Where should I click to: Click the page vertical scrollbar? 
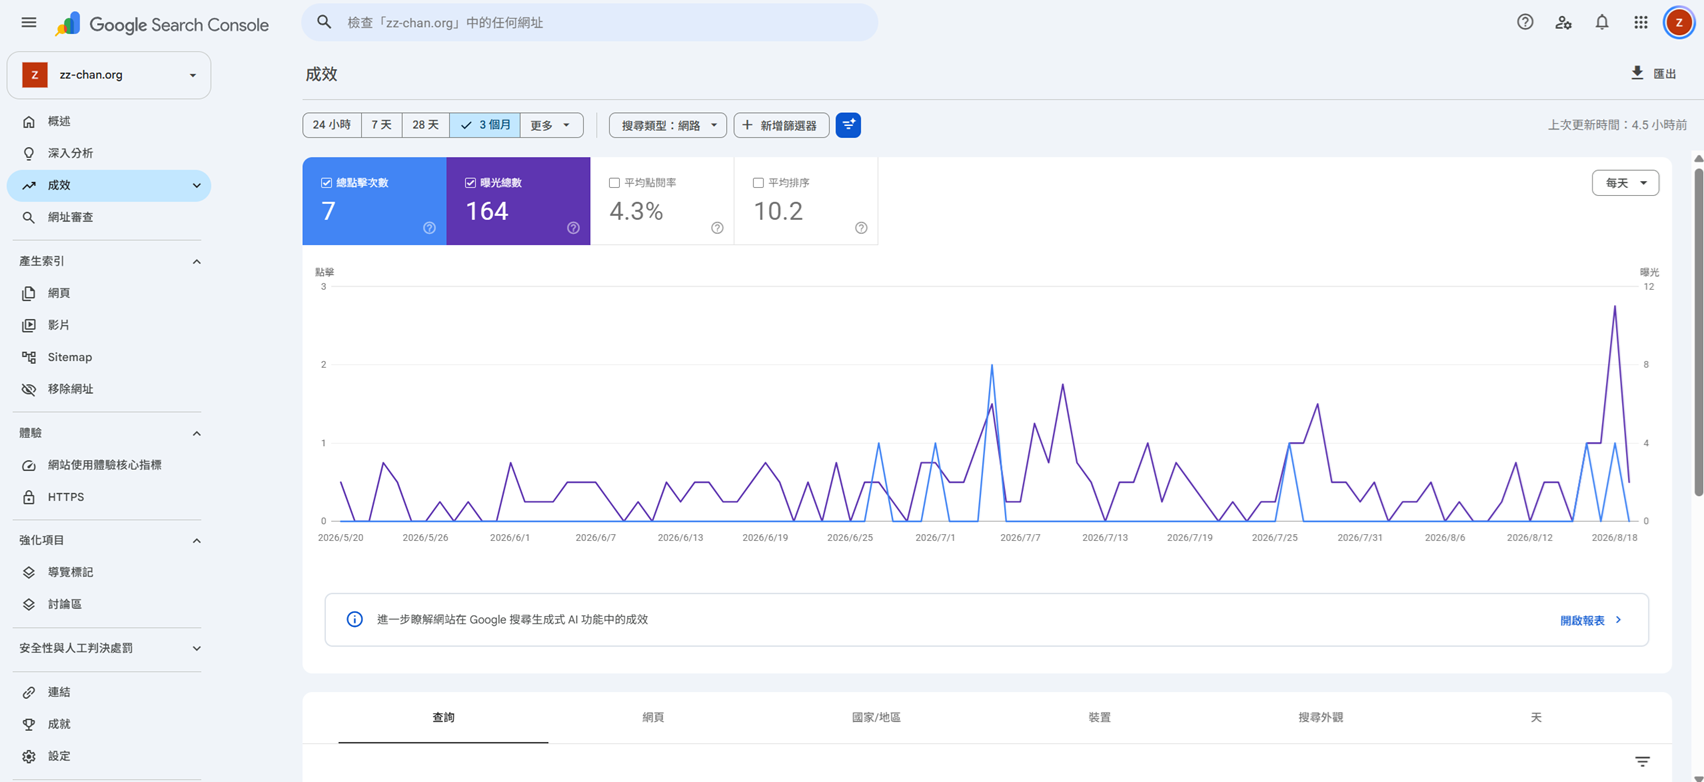1698,332
